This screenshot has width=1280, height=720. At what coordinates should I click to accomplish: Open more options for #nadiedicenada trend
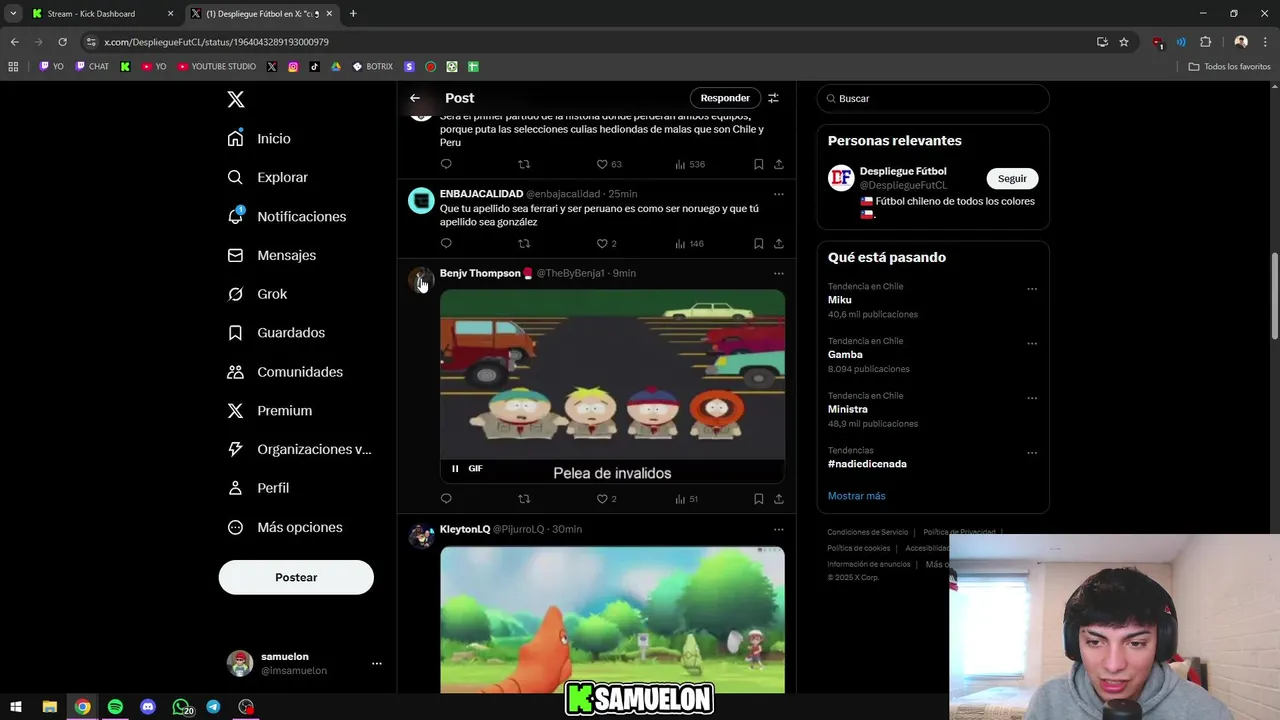(x=1032, y=453)
